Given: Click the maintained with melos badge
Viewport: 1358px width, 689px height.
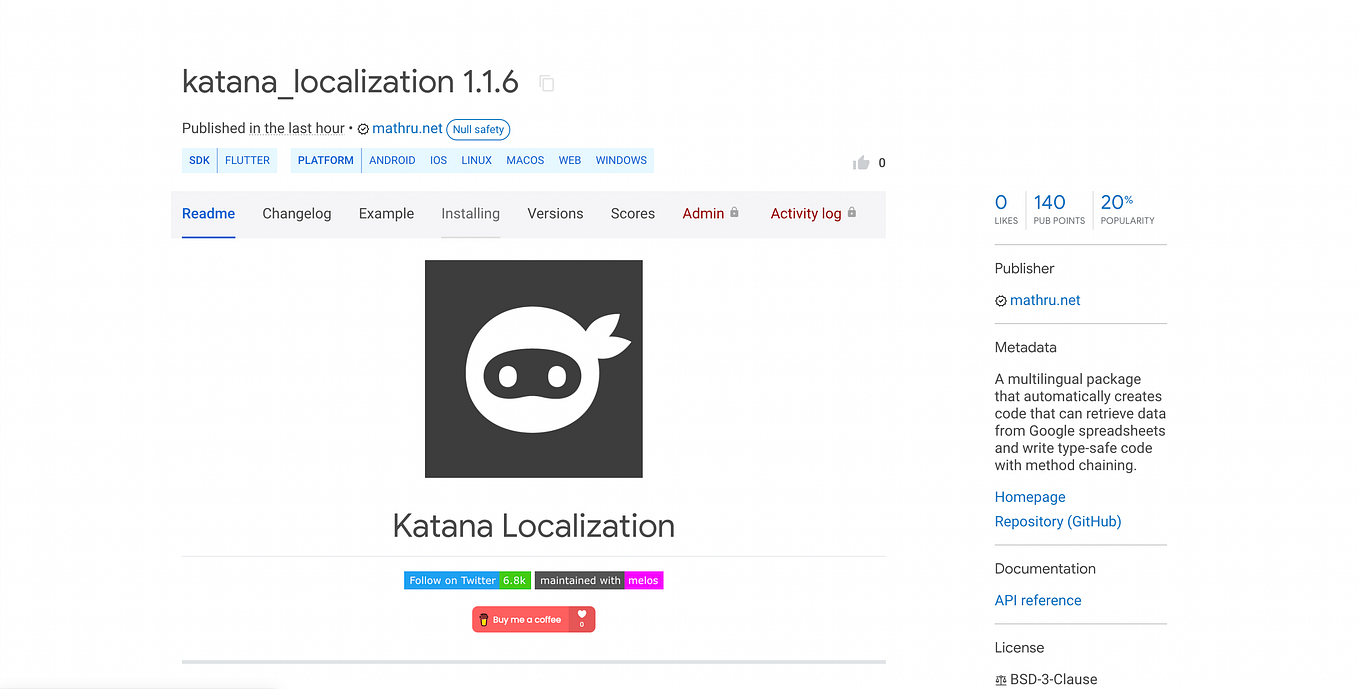Looking at the screenshot, I should pos(598,580).
